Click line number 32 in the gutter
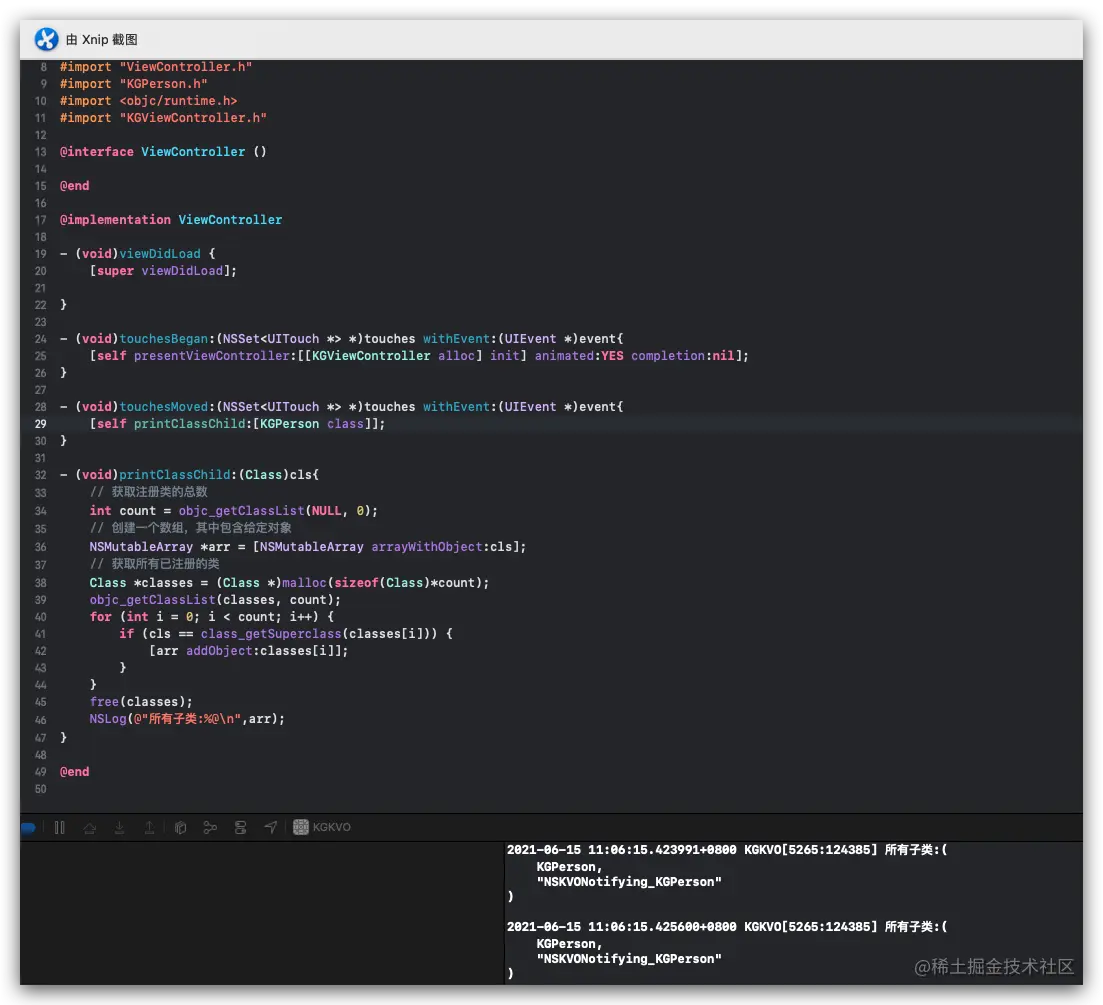This screenshot has height=1005, width=1103. pyautogui.click(x=41, y=475)
